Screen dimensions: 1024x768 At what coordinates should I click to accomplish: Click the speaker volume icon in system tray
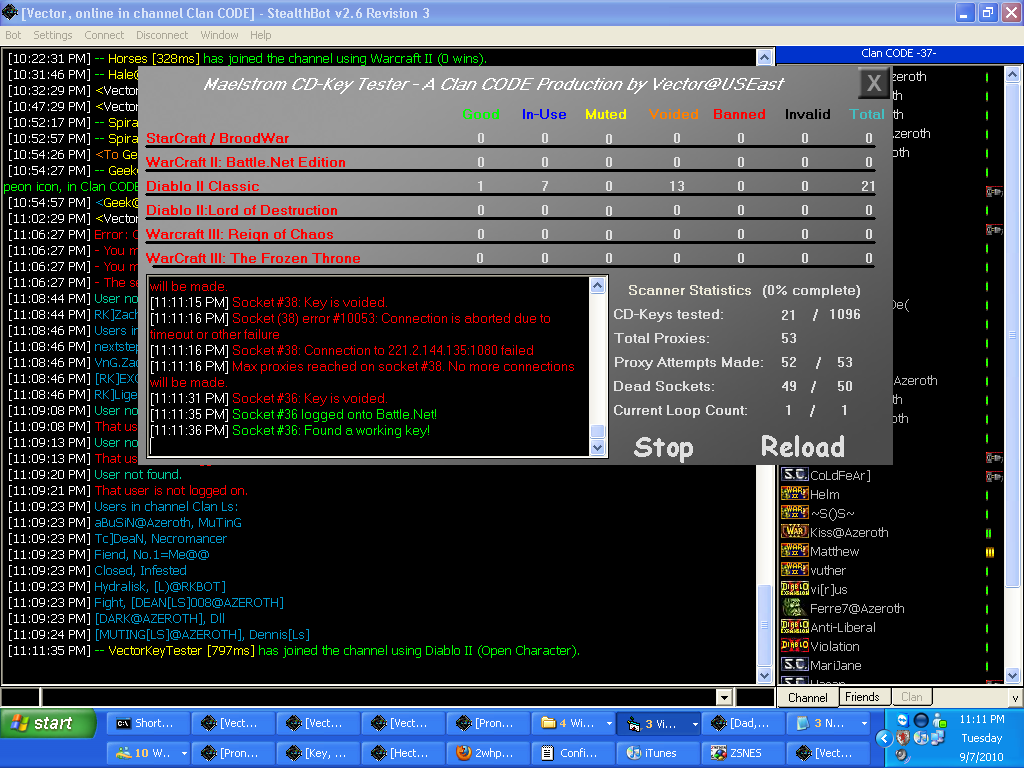click(902, 755)
